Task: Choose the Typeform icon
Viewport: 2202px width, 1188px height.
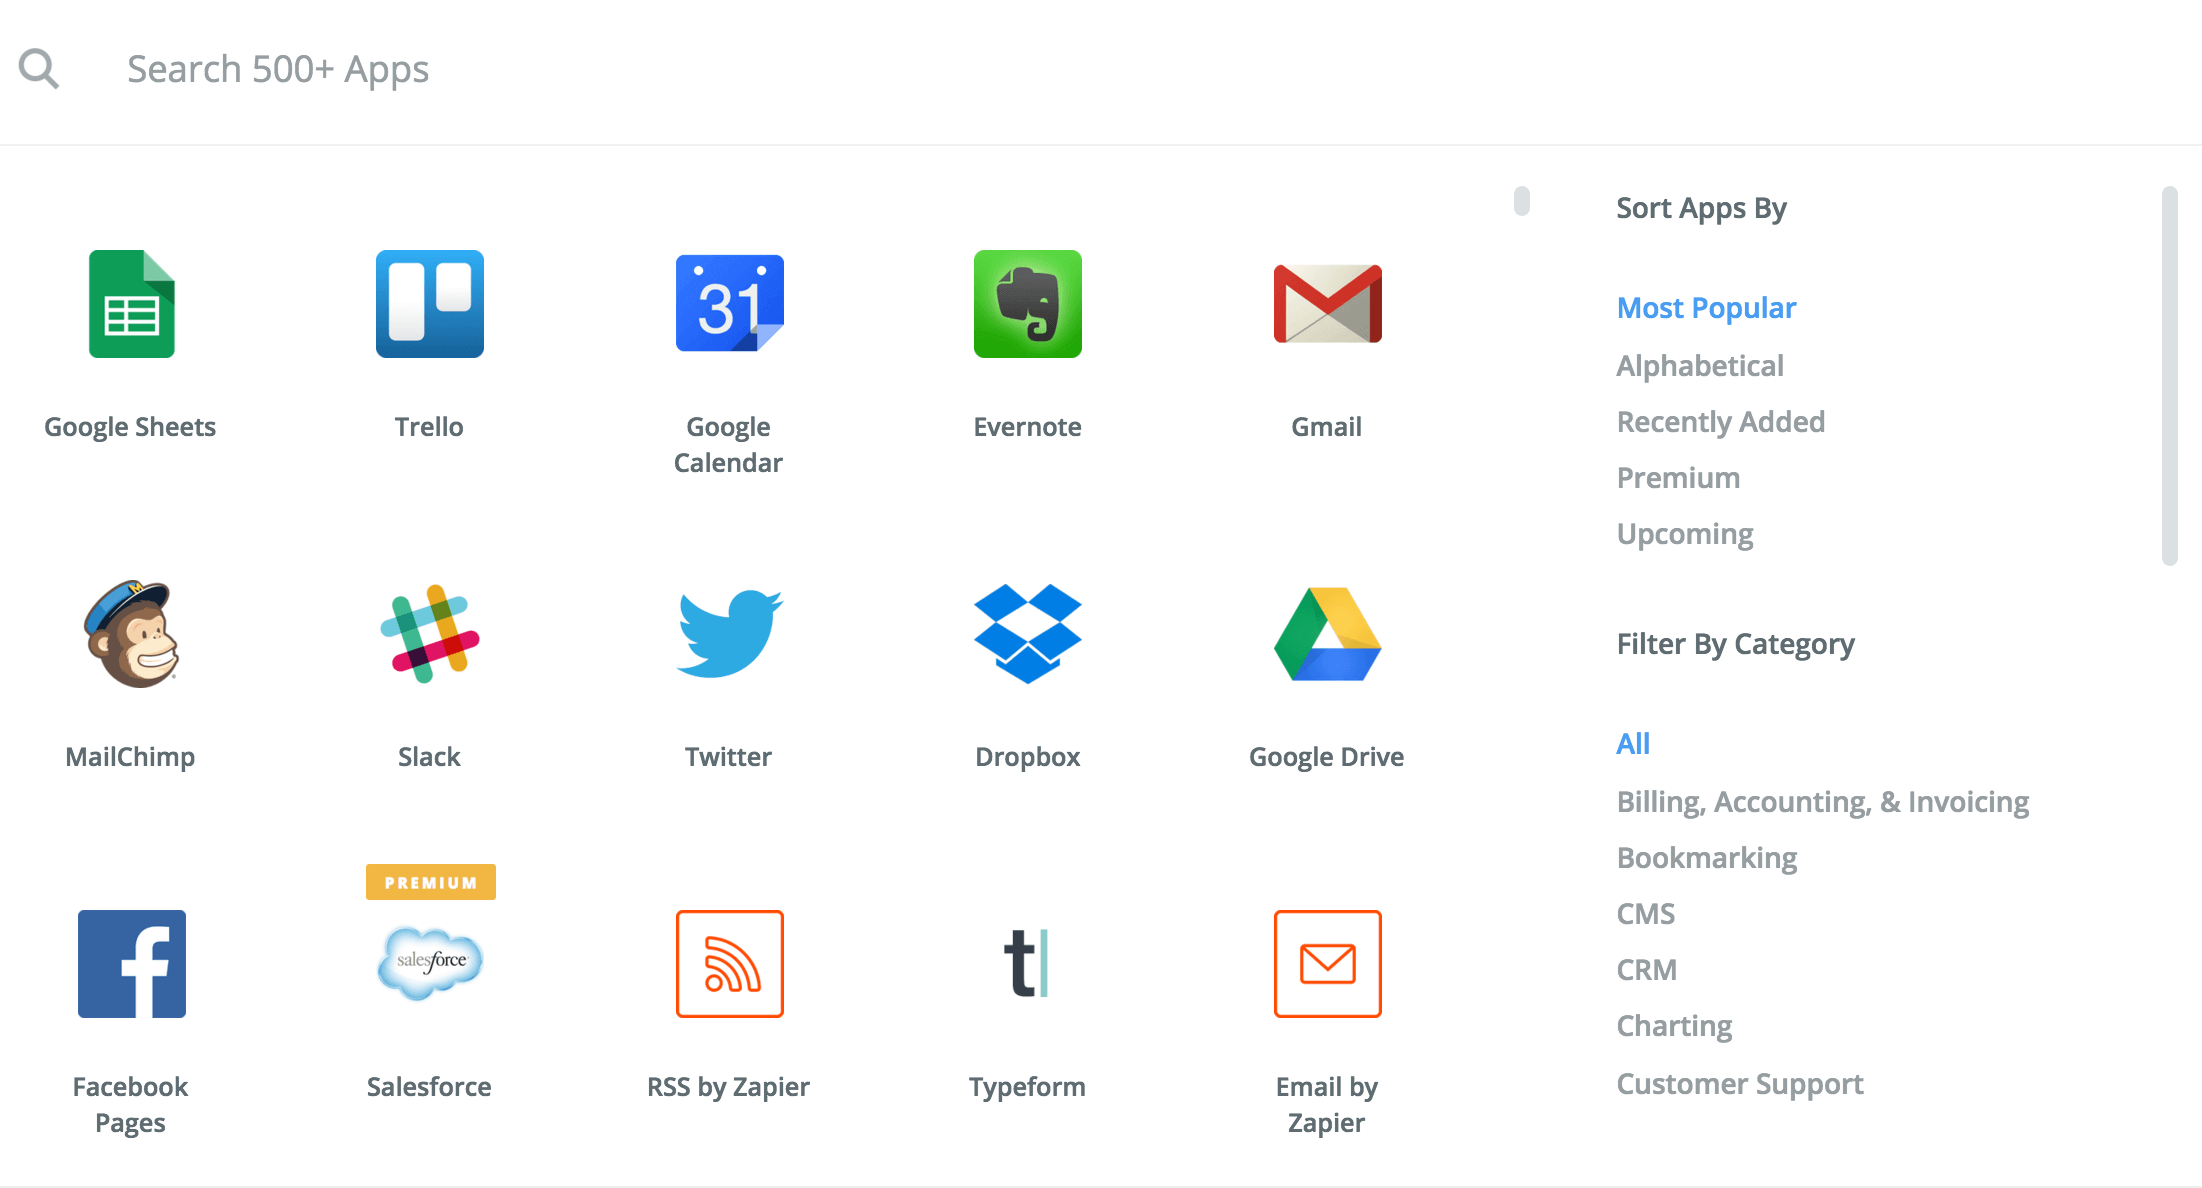Action: tap(1027, 964)
